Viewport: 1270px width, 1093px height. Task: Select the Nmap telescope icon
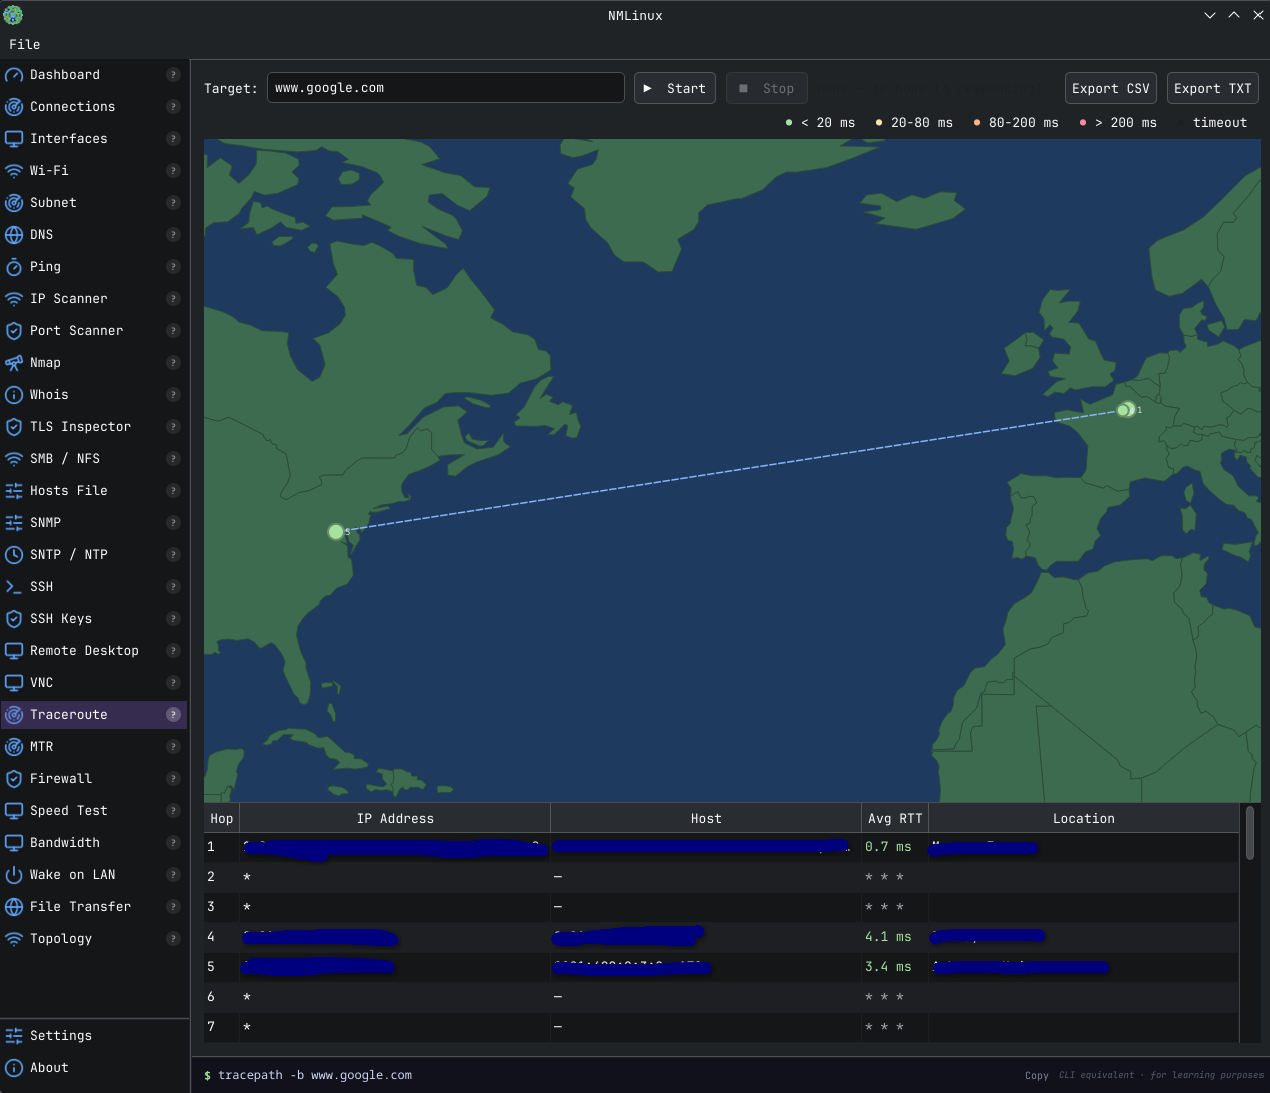14,363
